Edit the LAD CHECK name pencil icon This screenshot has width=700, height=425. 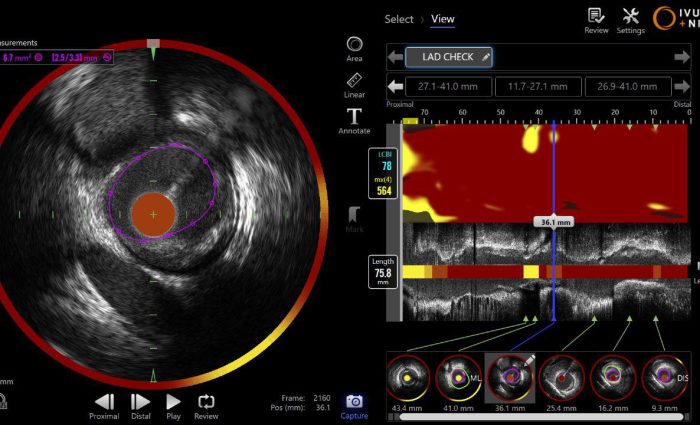coord(486,57)
